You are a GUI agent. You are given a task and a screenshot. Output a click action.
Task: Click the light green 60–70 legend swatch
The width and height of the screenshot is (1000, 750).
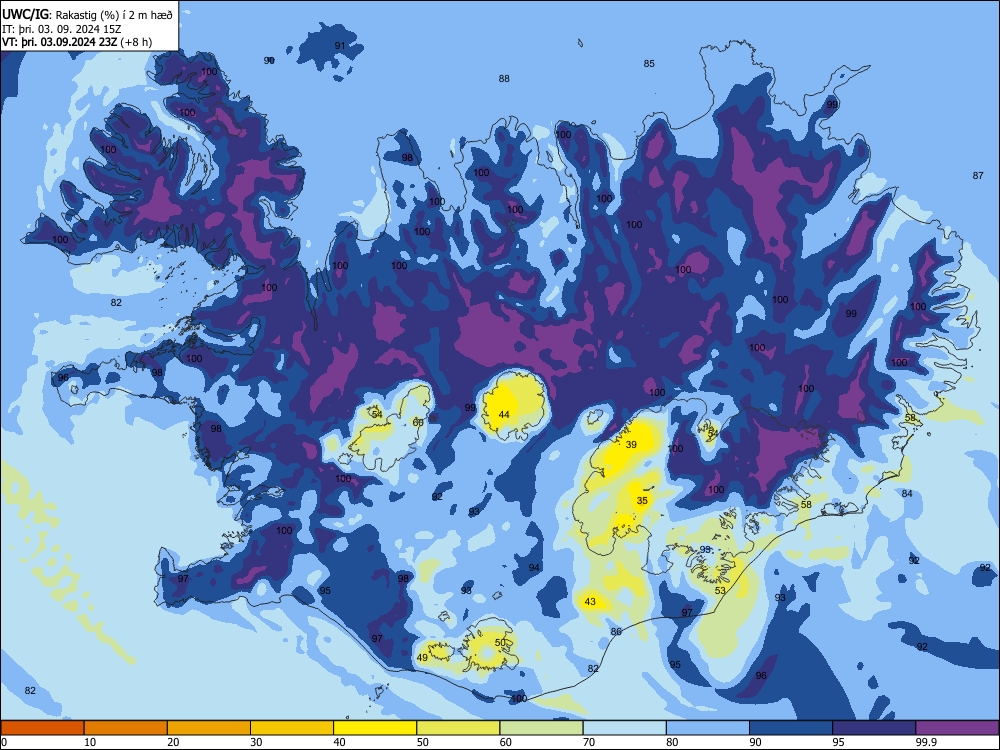(x=541, y=728)
